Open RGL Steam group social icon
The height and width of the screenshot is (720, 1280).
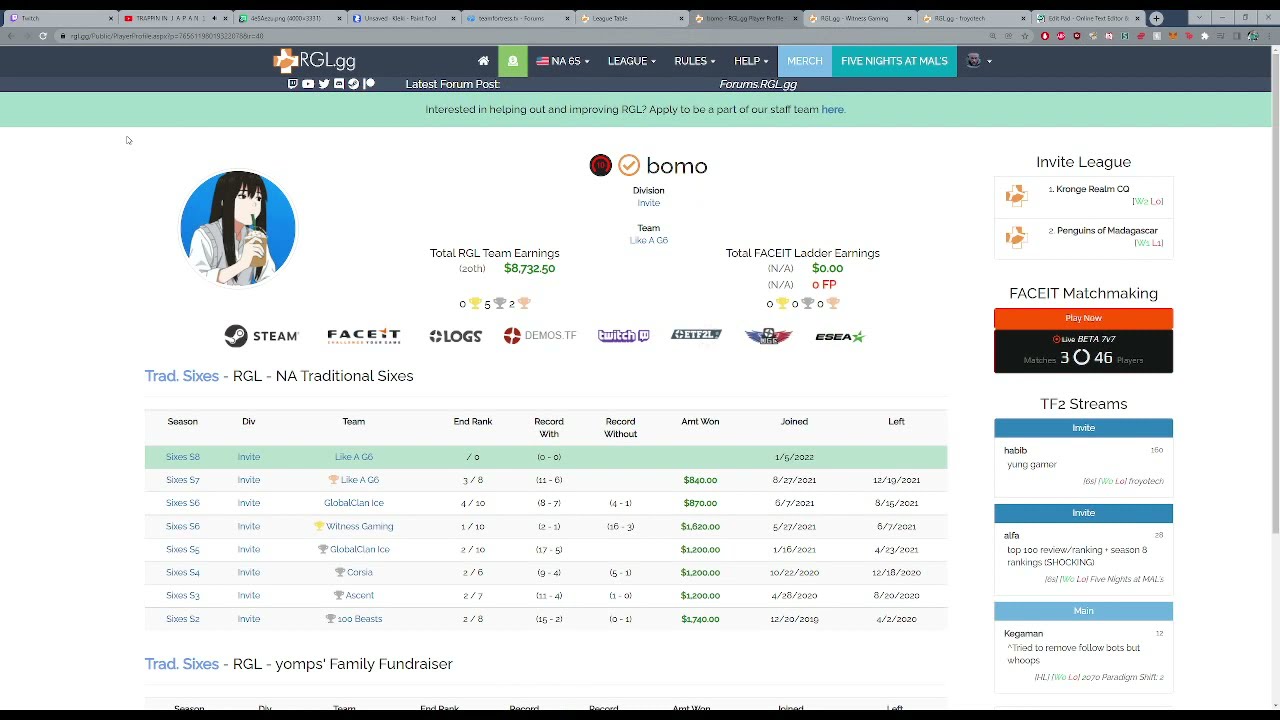point(353,84)
